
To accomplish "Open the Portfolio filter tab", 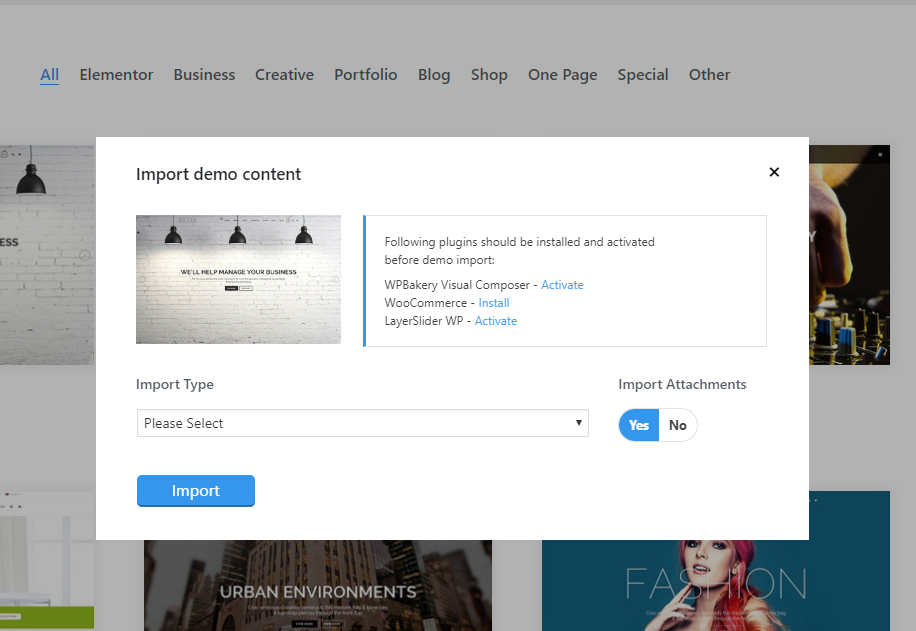I will 365,75.
